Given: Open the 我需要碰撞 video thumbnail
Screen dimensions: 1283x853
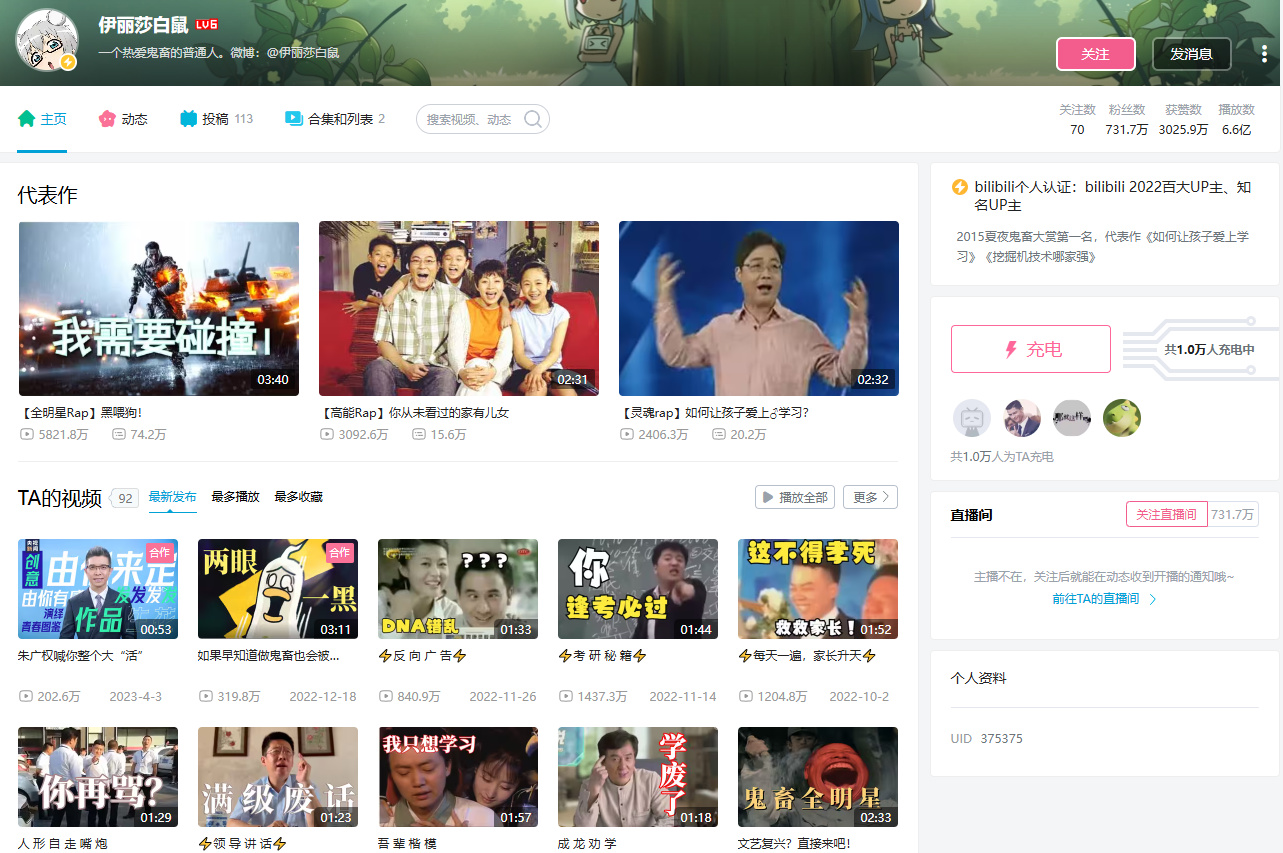Looking at the screenshot, I should [159, 308].
